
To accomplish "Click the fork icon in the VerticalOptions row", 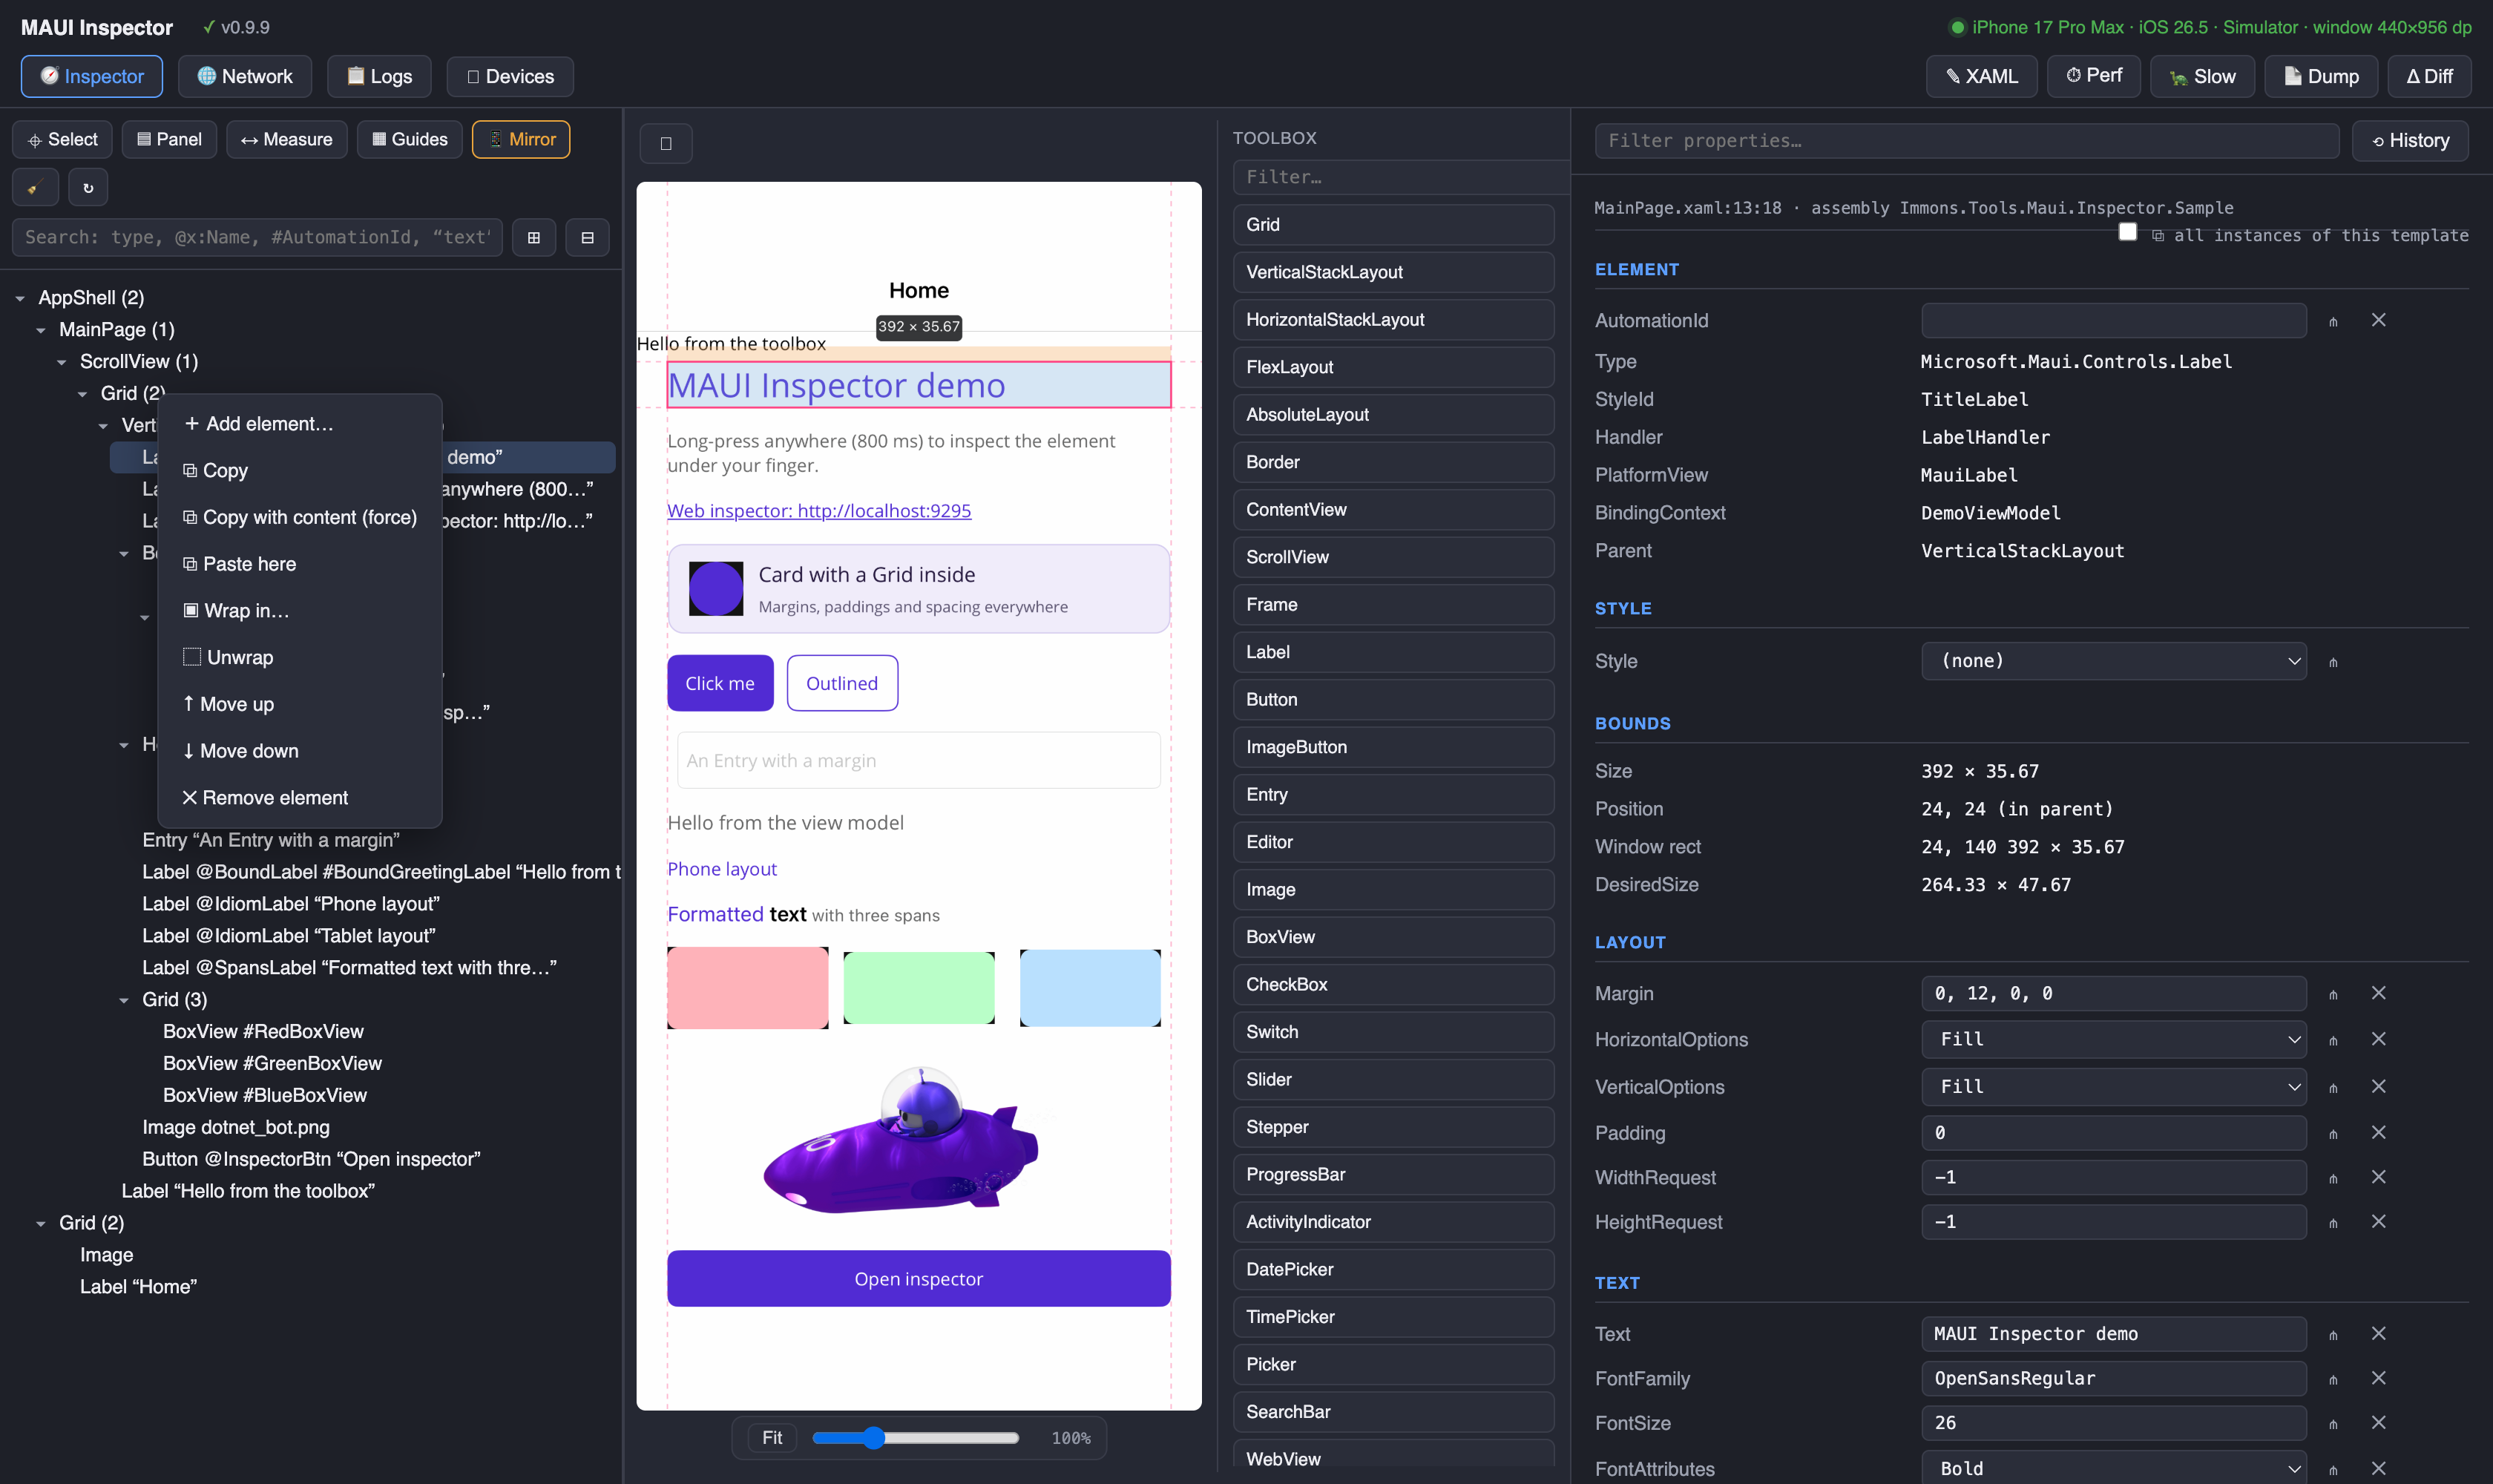I will 2333,1087.
